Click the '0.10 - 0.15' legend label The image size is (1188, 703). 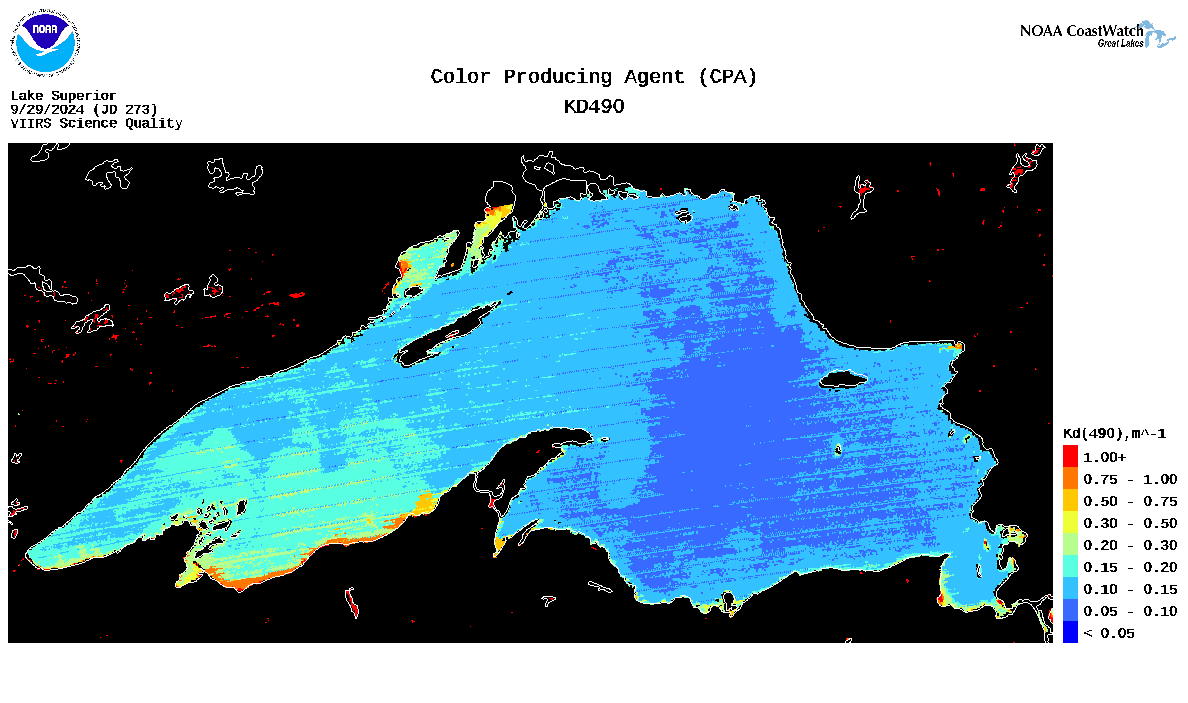click(1130, 589)
